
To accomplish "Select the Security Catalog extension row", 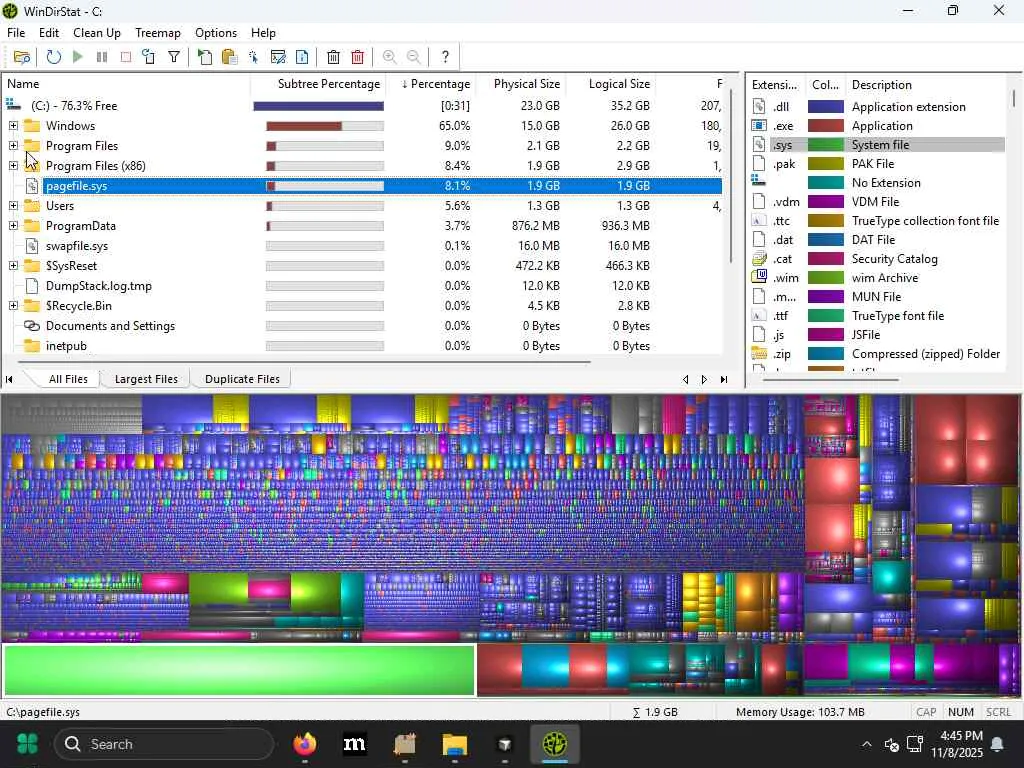I will pos(877,259).
